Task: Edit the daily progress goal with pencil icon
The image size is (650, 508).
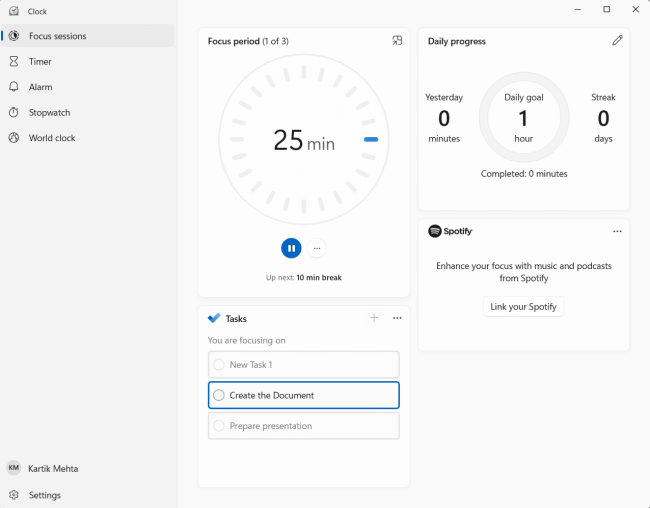Action: click(x=617, y=40)
